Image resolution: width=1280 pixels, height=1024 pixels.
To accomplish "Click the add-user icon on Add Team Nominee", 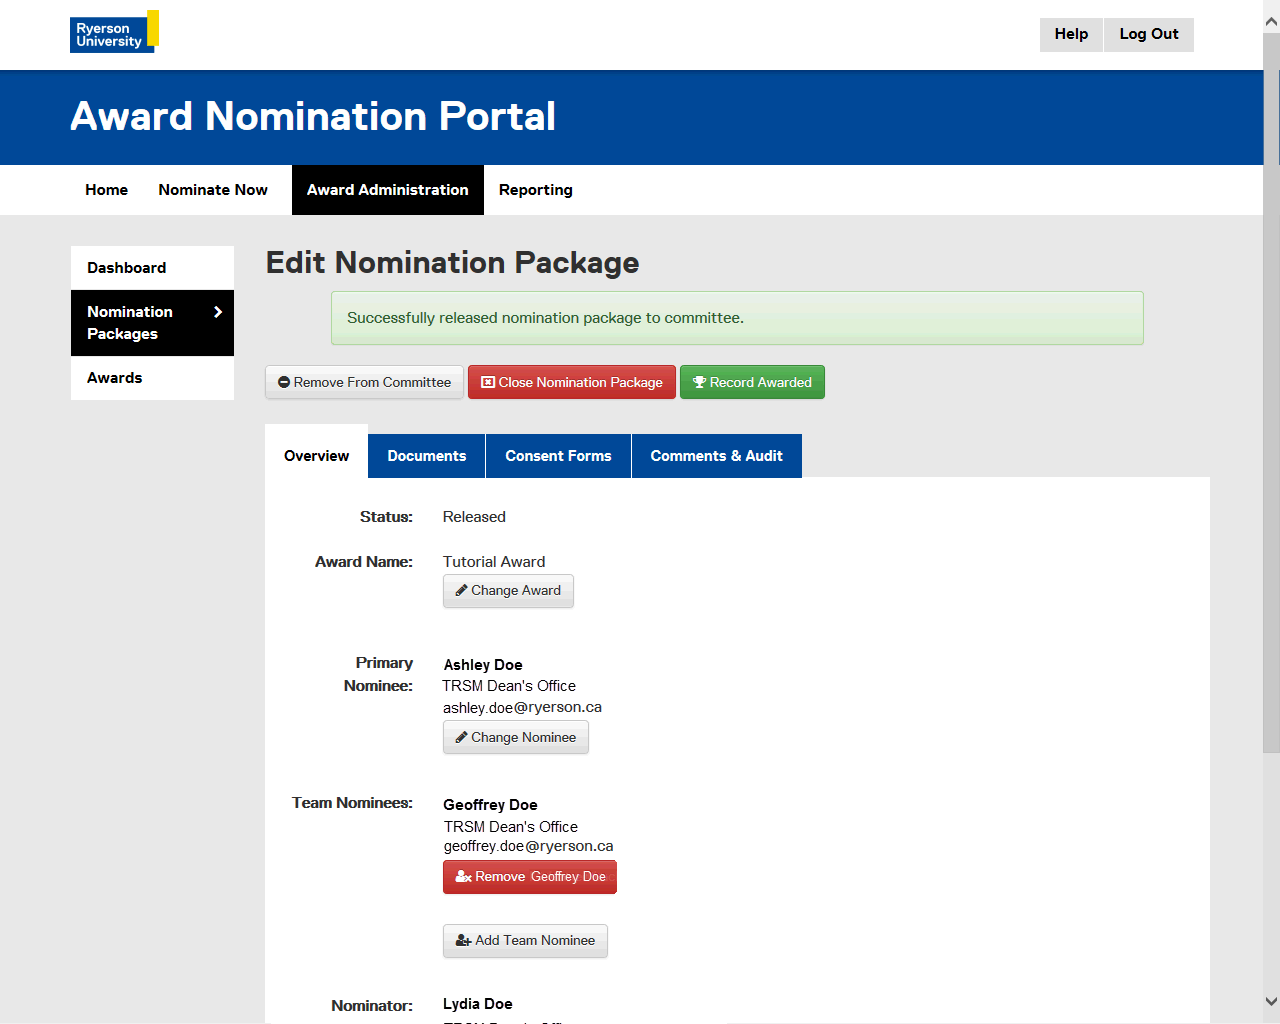I will (463, 941).
